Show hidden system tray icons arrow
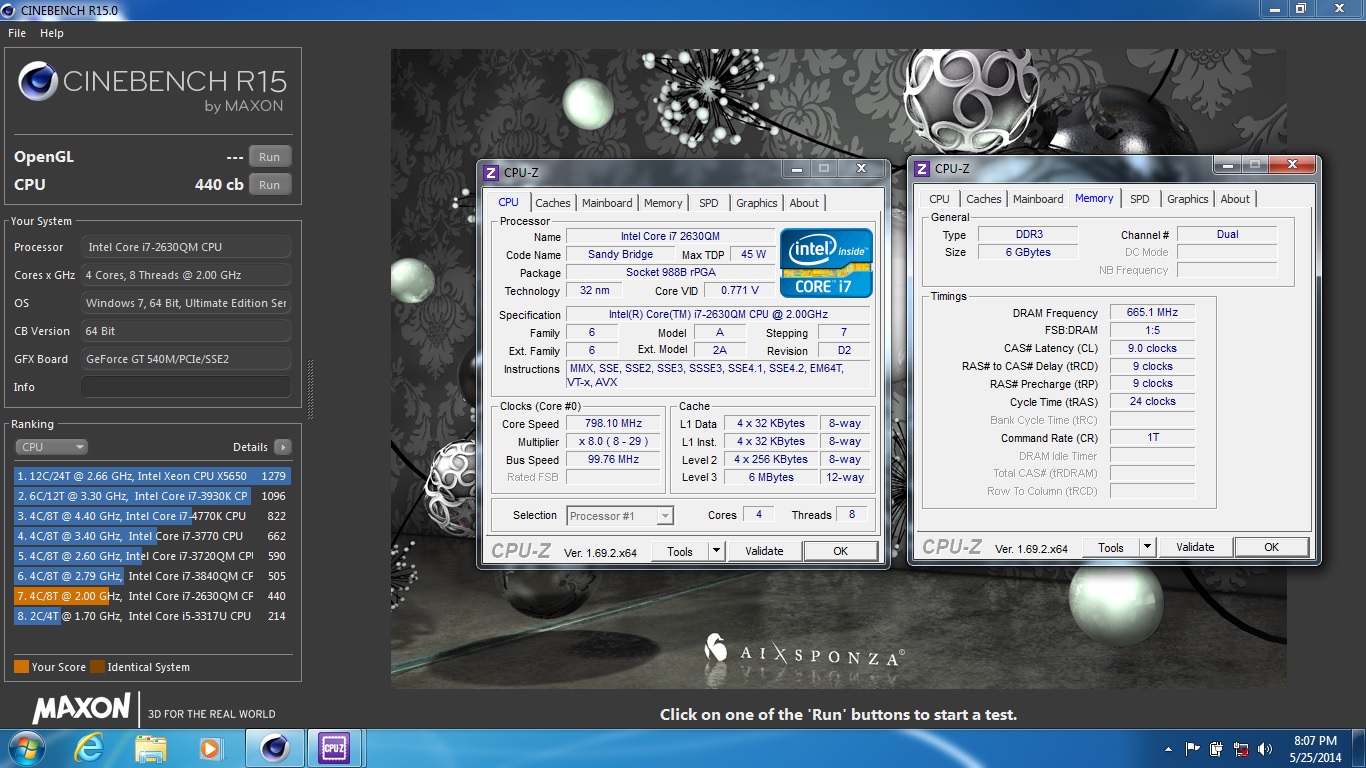 click(1168, 749)
